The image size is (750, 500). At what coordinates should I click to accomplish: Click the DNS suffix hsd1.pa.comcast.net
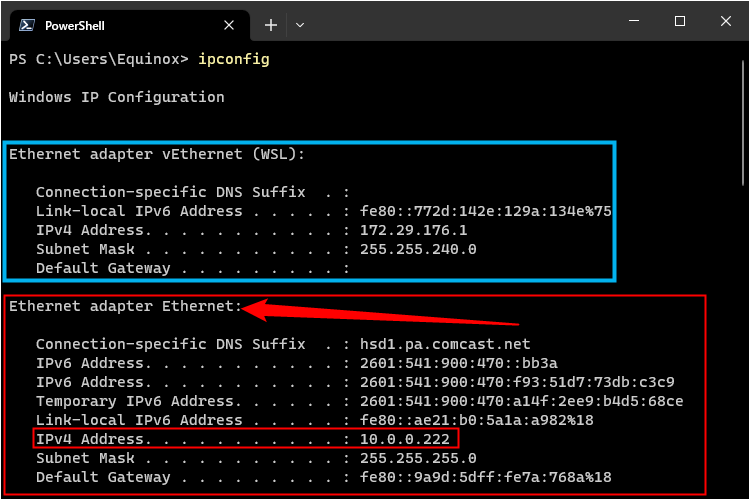coord(444,344)
